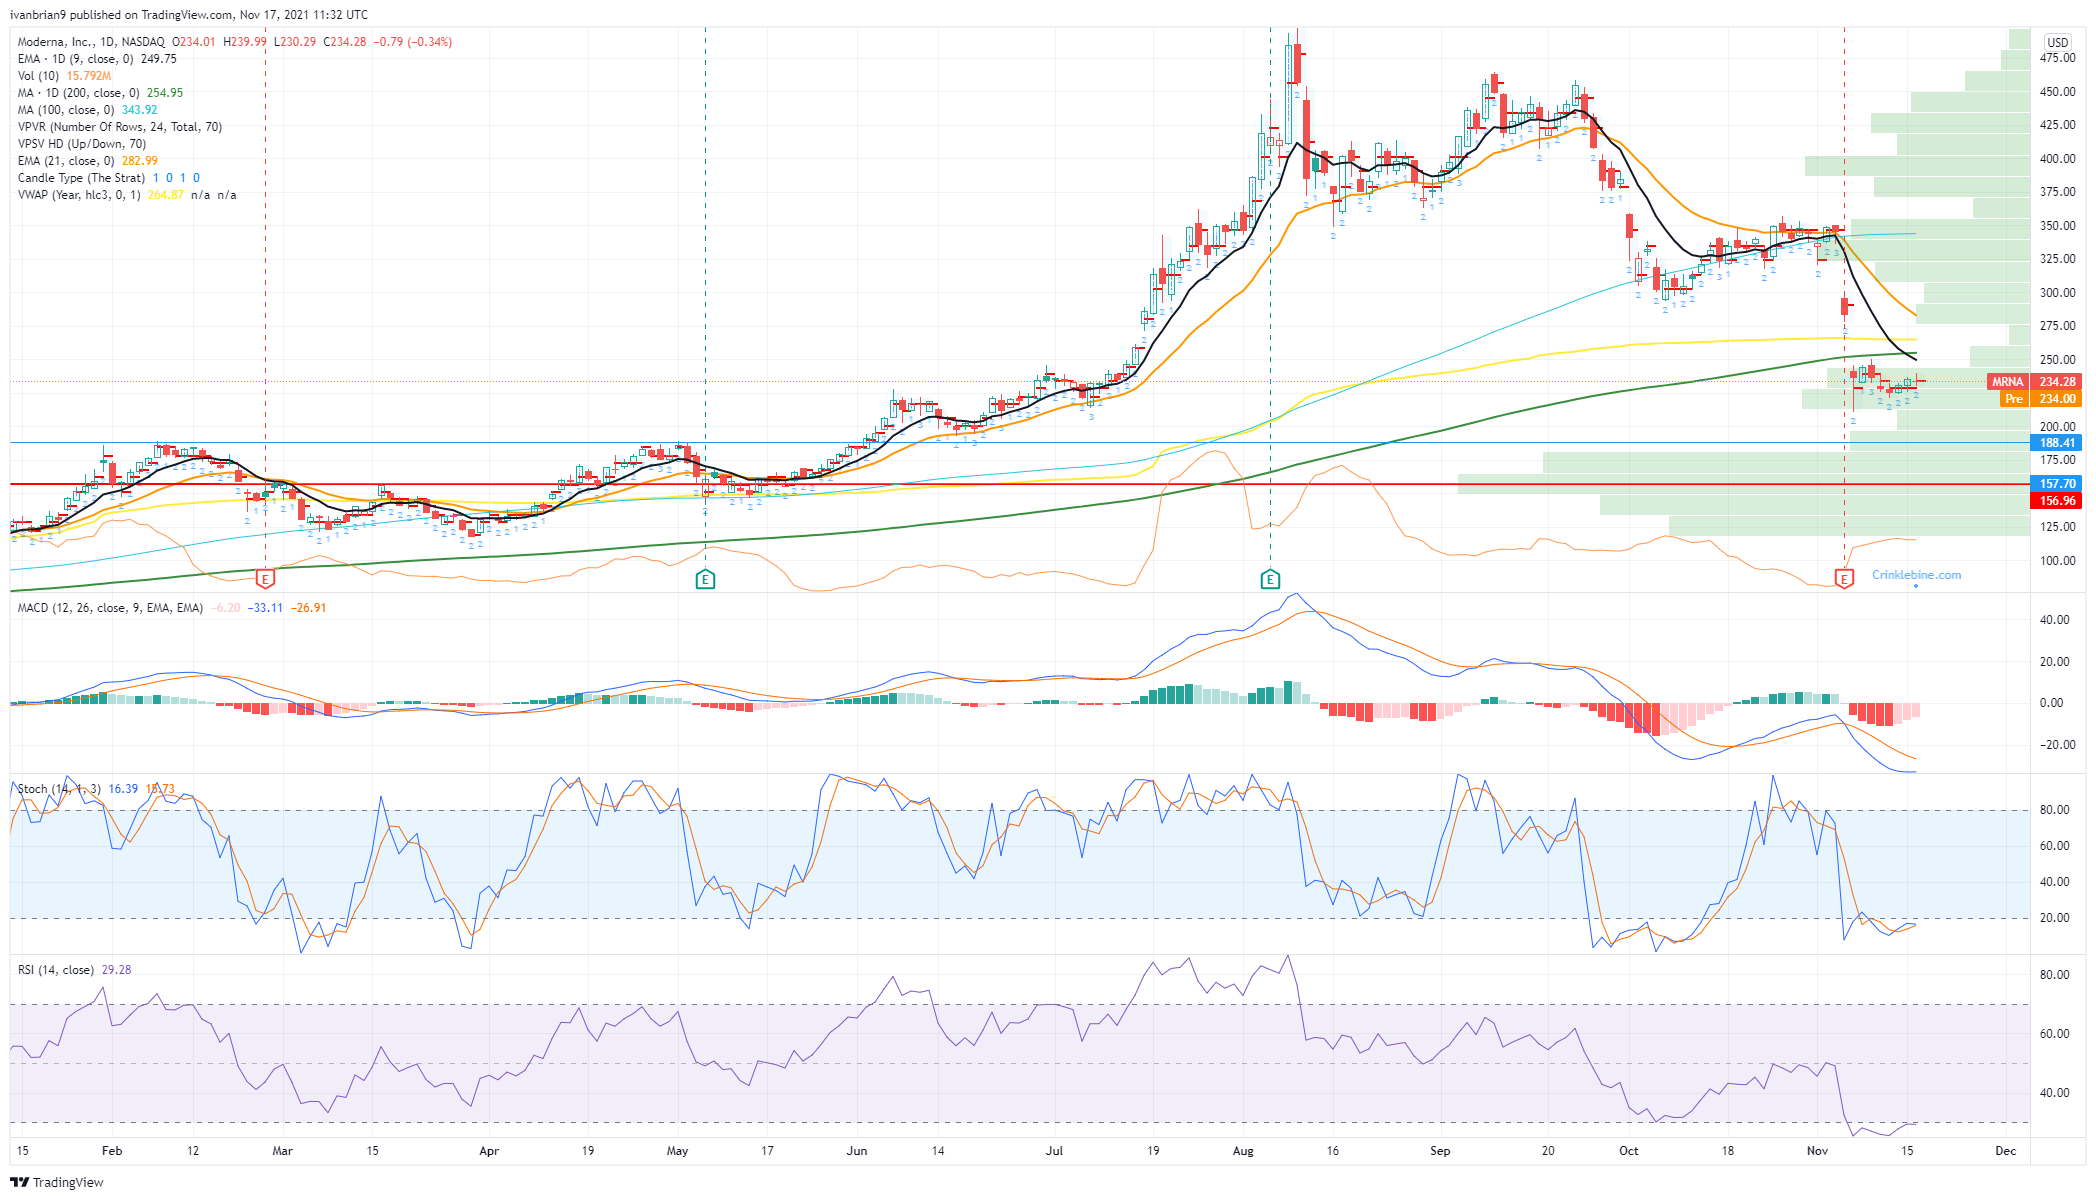Screen dimensions: 2096x1200
Task: Select the blue 188.41 level label
Action: [x=2056, y=443]
